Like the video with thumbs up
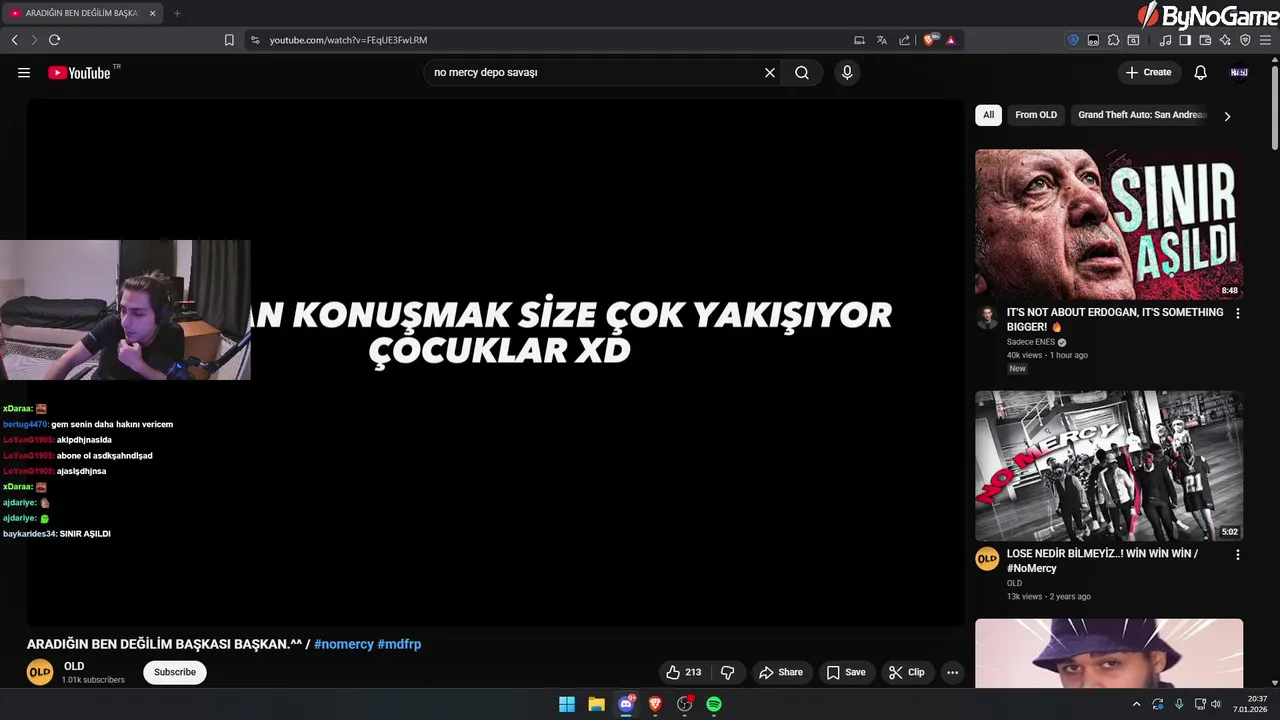 tap(683, 672)
